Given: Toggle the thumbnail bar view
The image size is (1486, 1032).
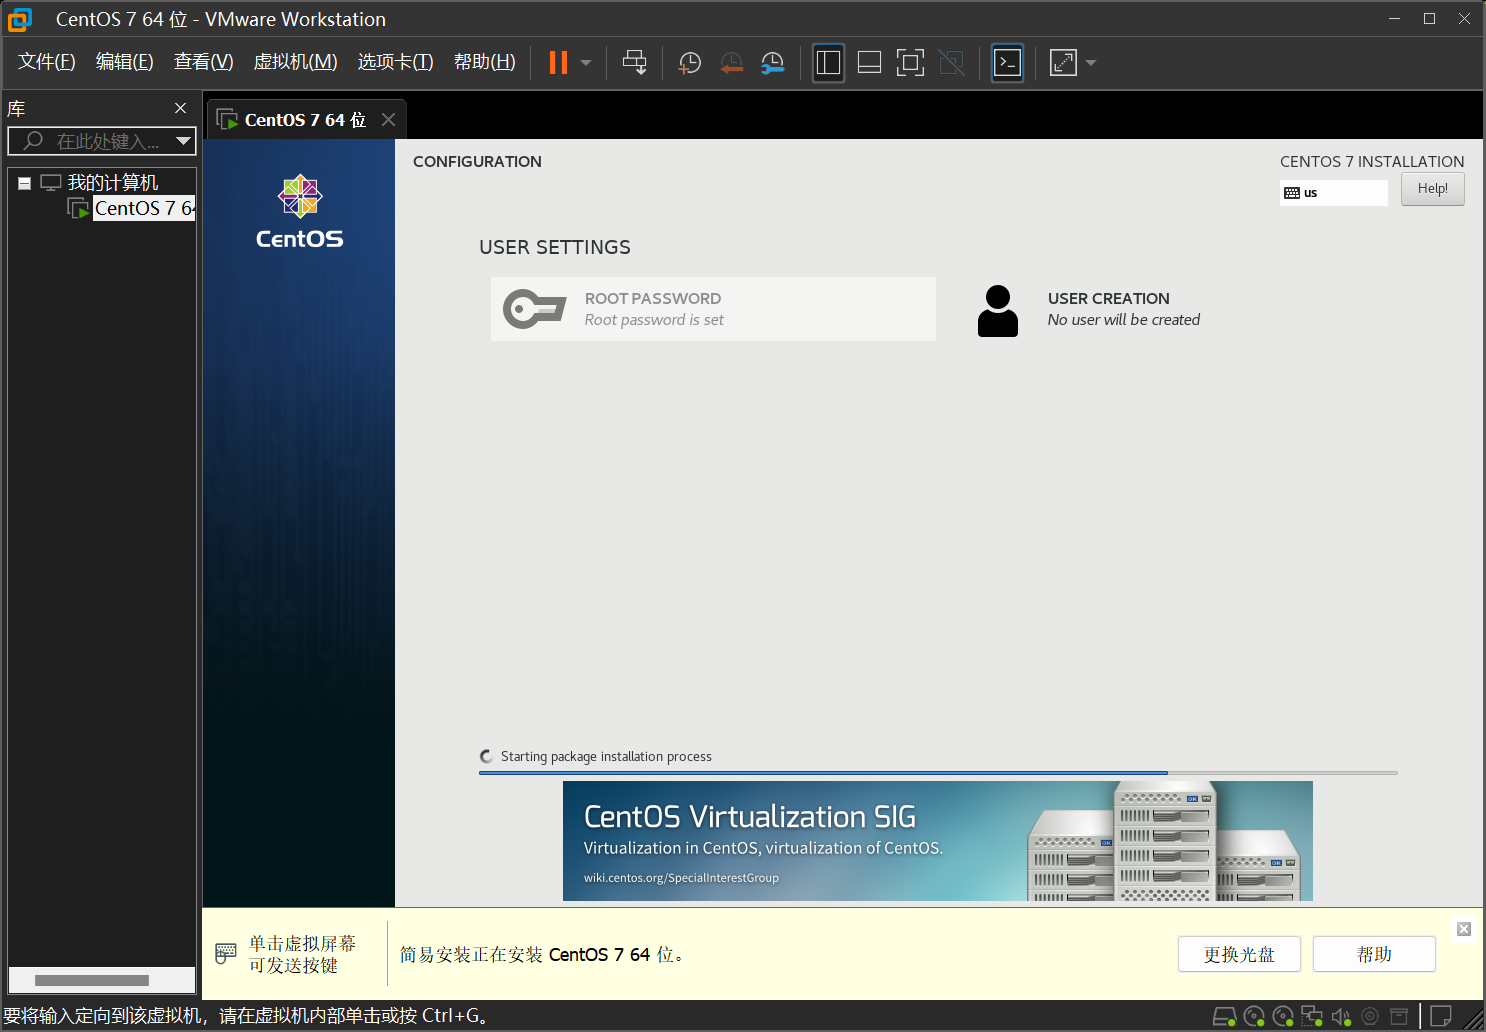Looking at the screenshot, I should (869, 63).
